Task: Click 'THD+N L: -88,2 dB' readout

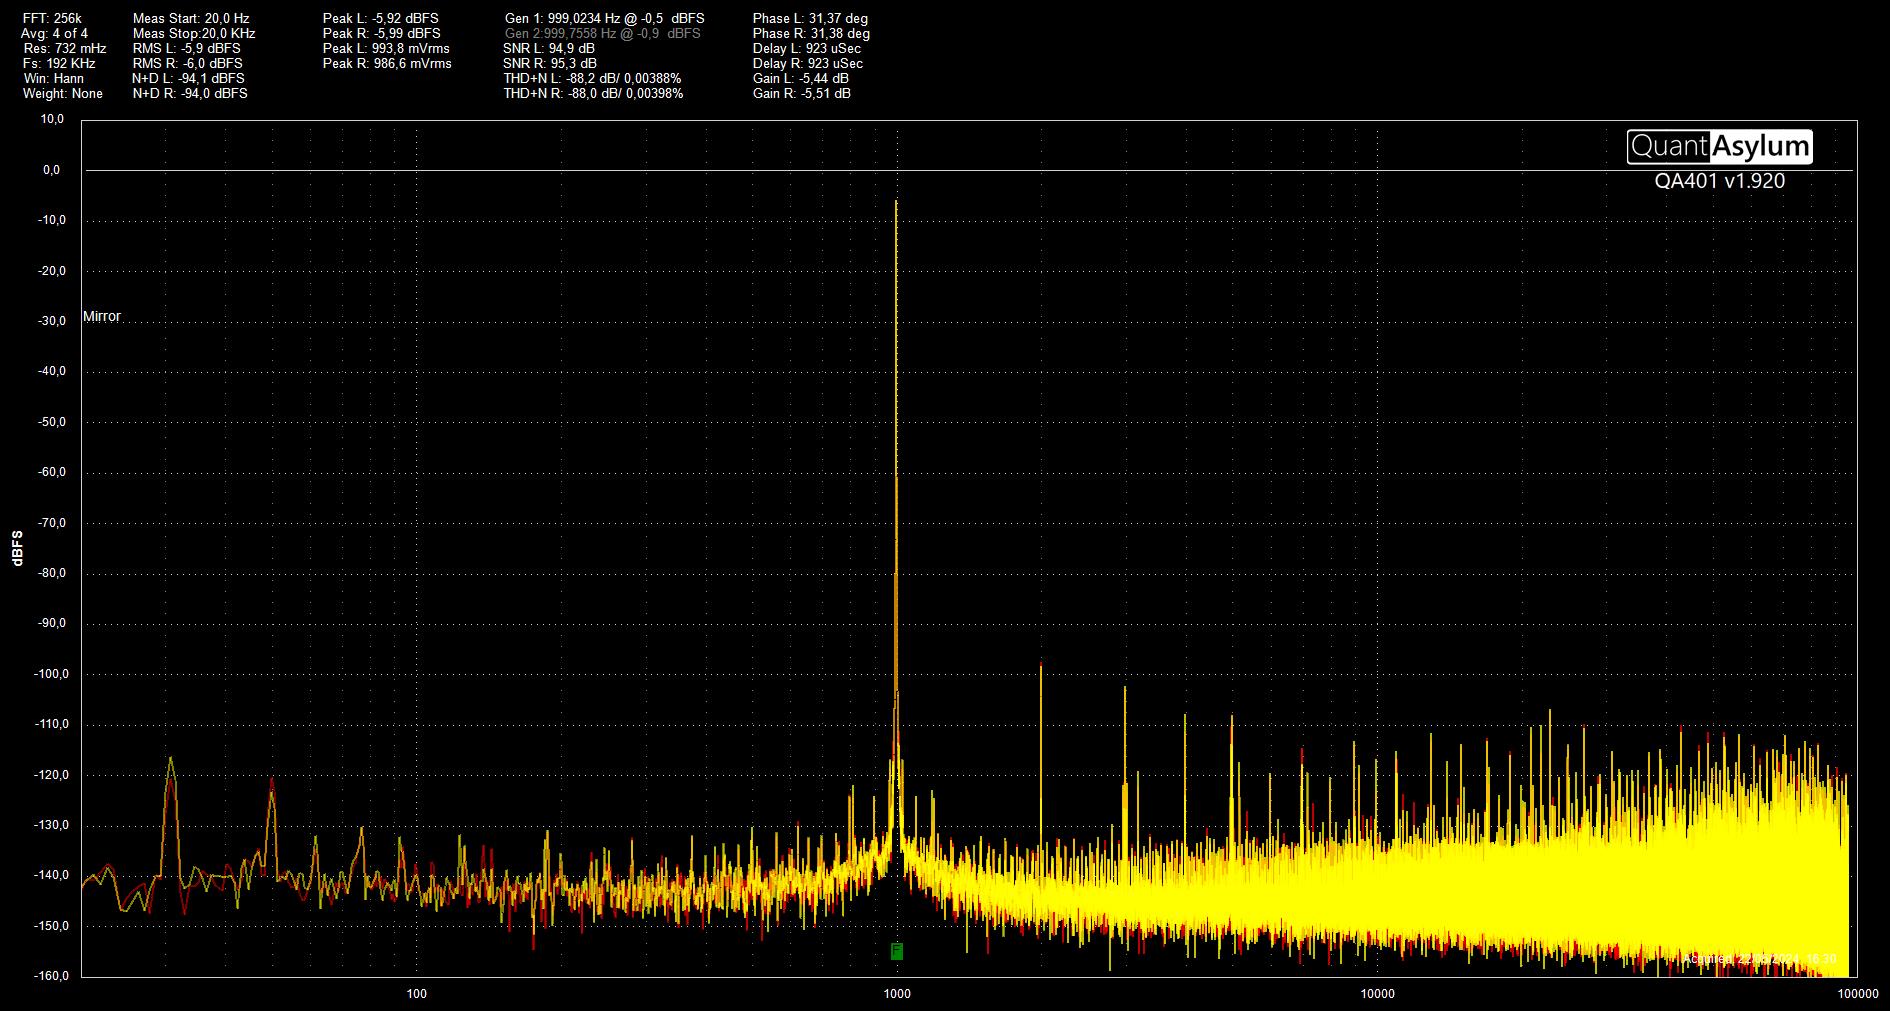Action: tap(592, 78)
